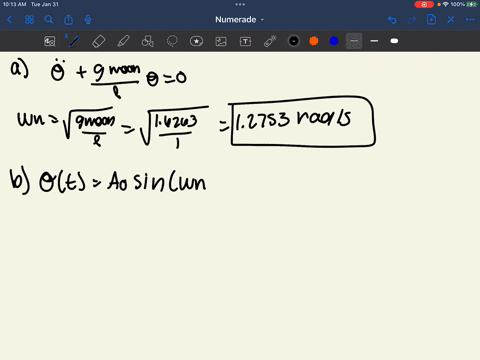This screenshot has width=480, height=360.
Task: Select the Lasso tool
Action: (x=172, y=41)
